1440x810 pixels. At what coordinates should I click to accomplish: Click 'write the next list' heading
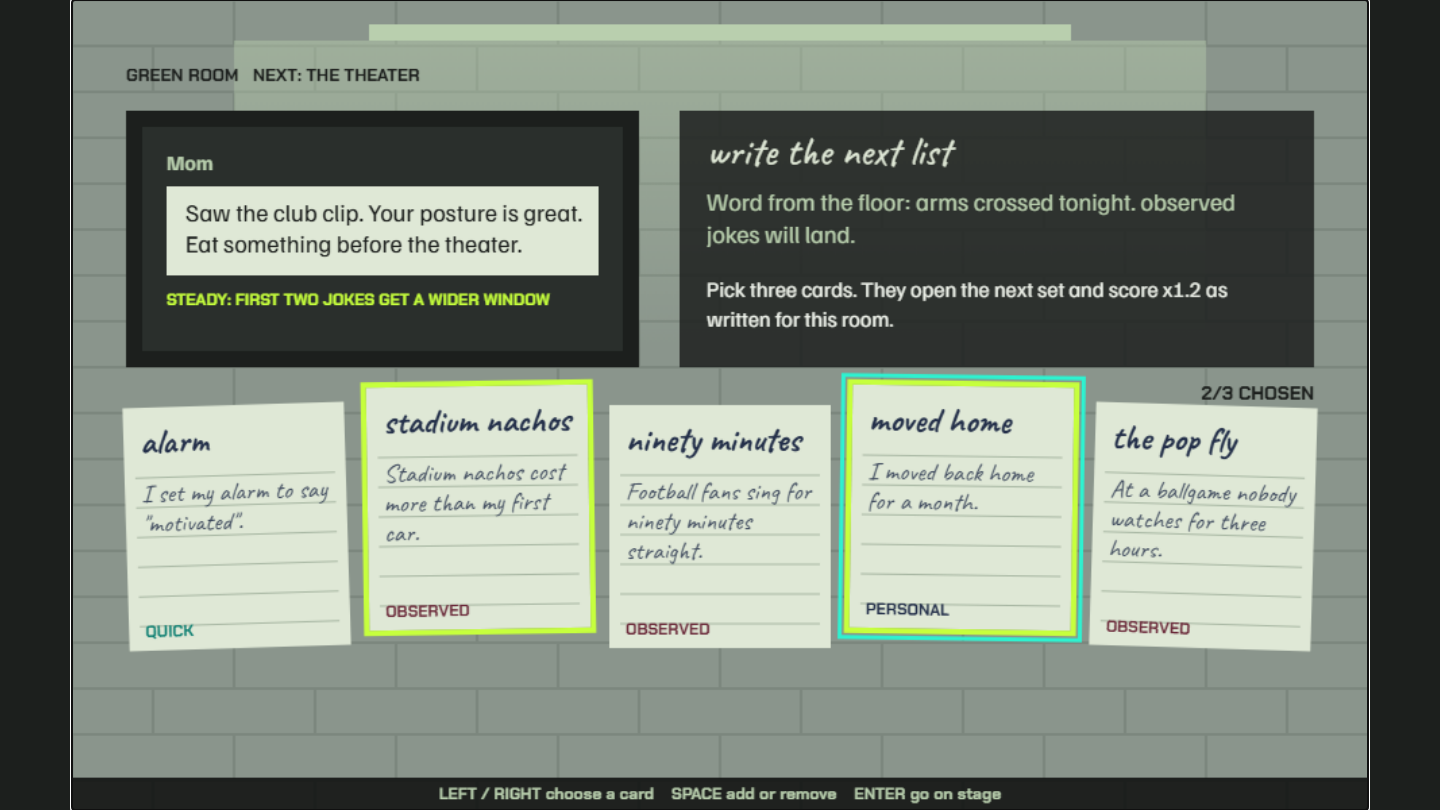click(832, 153)
